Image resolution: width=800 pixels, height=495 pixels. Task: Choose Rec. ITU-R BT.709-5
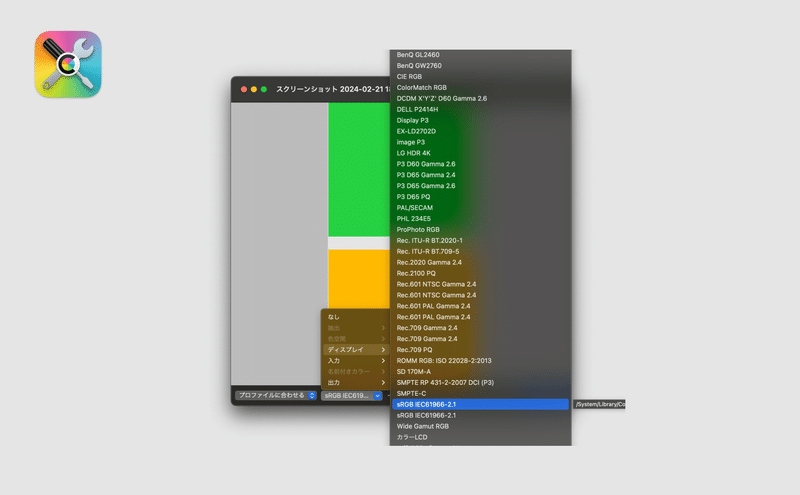tap(481, 252)
